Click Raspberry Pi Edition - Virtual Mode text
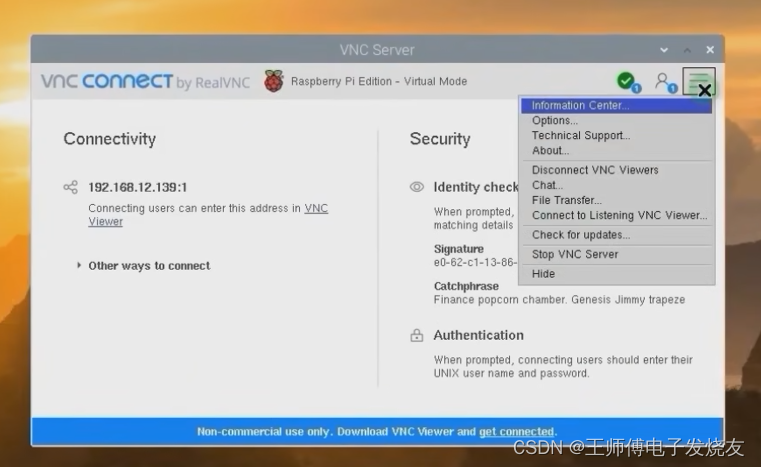 point(379,81)
